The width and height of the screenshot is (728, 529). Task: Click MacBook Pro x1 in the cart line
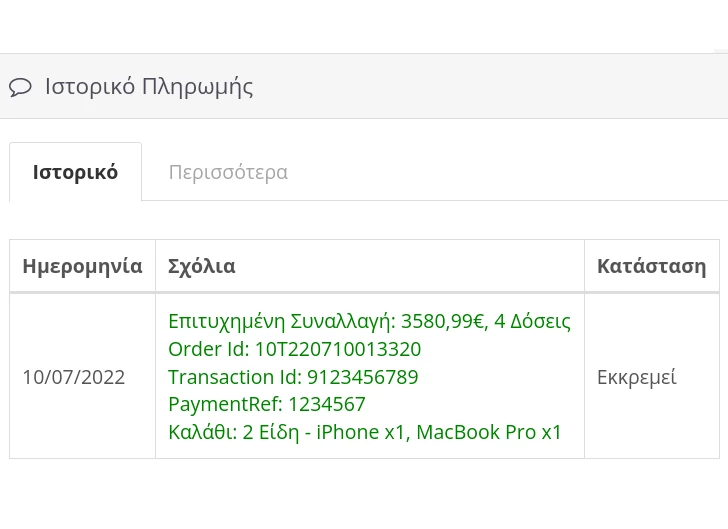[489, 432]
